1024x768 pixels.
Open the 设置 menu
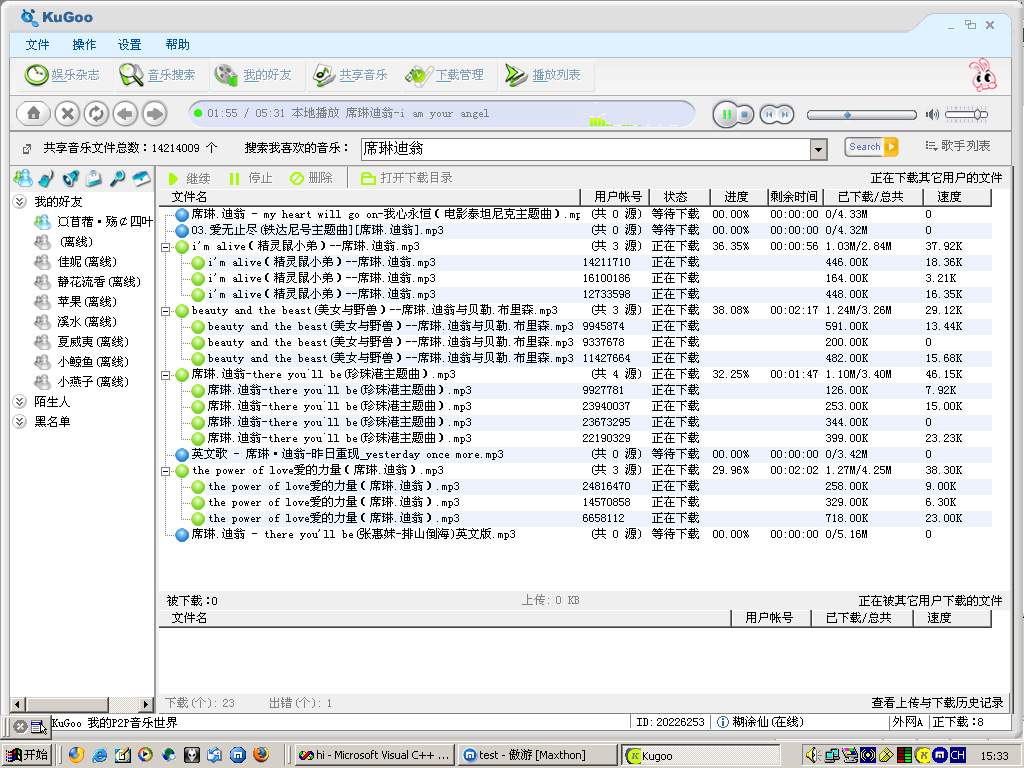pyautogui.click(x=129, y=44)
